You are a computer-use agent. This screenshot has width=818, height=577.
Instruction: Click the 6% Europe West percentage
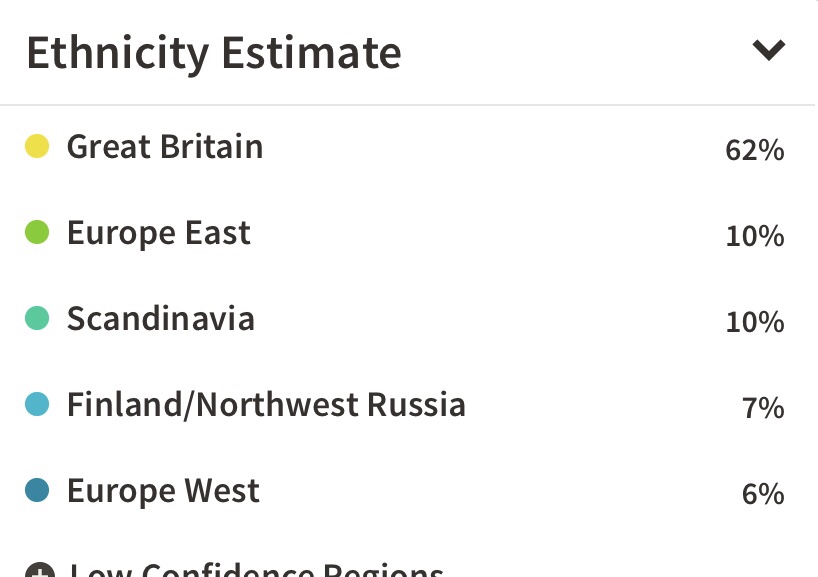(763, 495)
